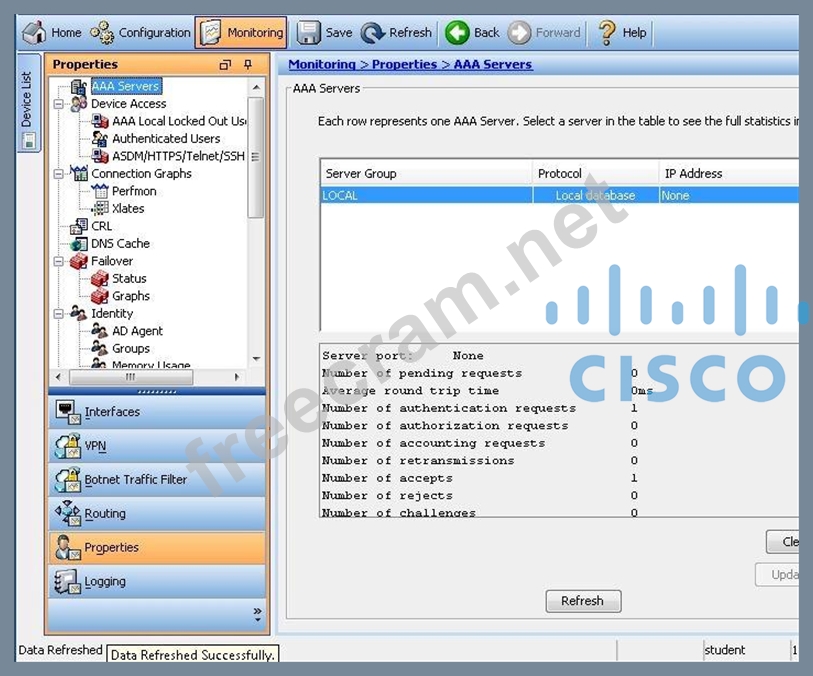Switch to the Interfaces navigation pane
This screenshot has height=676, width=813.
[x=112, y=412]
